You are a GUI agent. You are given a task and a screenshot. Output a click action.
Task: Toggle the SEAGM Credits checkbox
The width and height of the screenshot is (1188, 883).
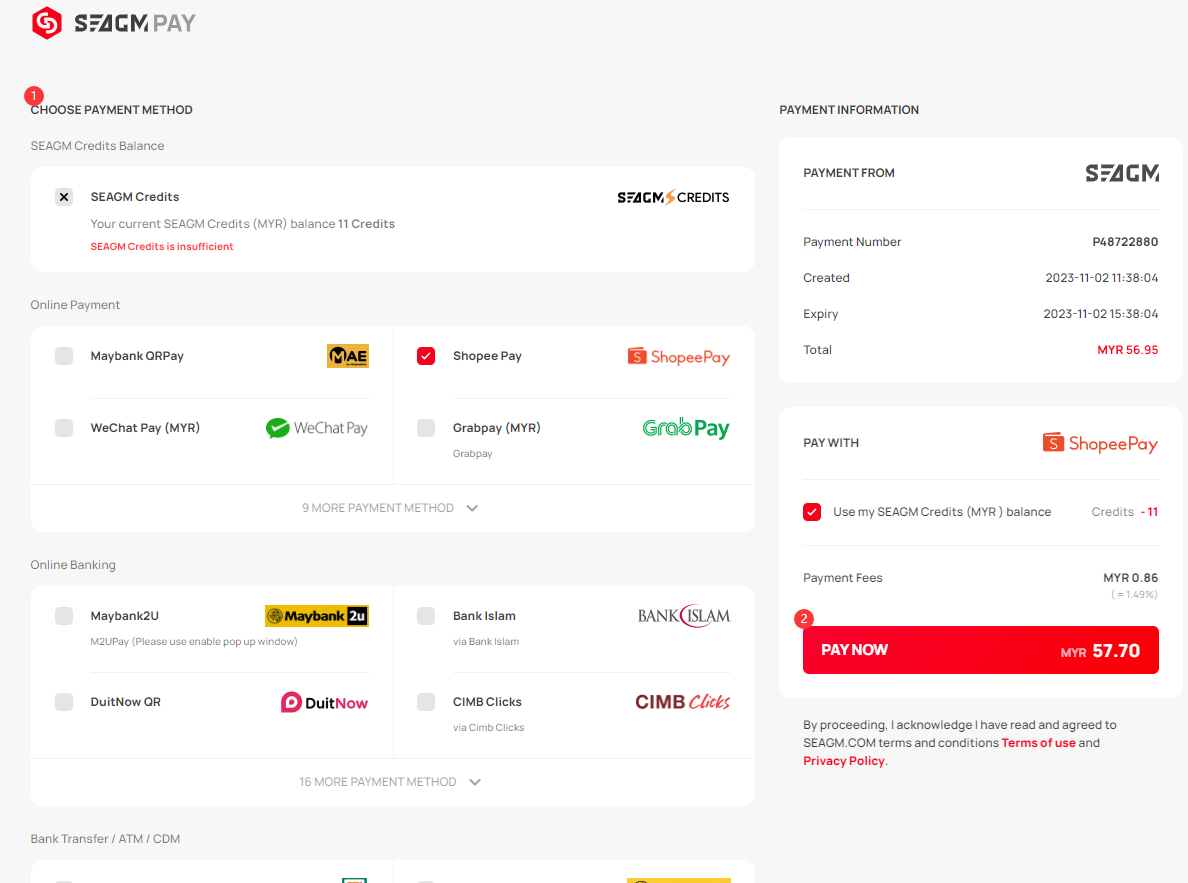[x=64, y=197]
